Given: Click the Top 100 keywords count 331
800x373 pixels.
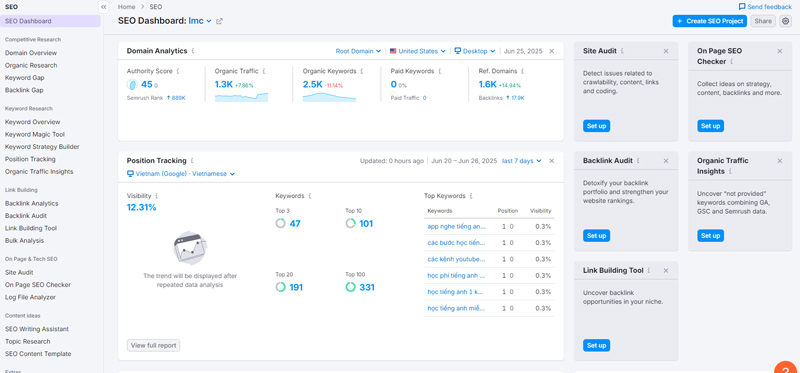Looking at the screenshot, I should point(367,287).
